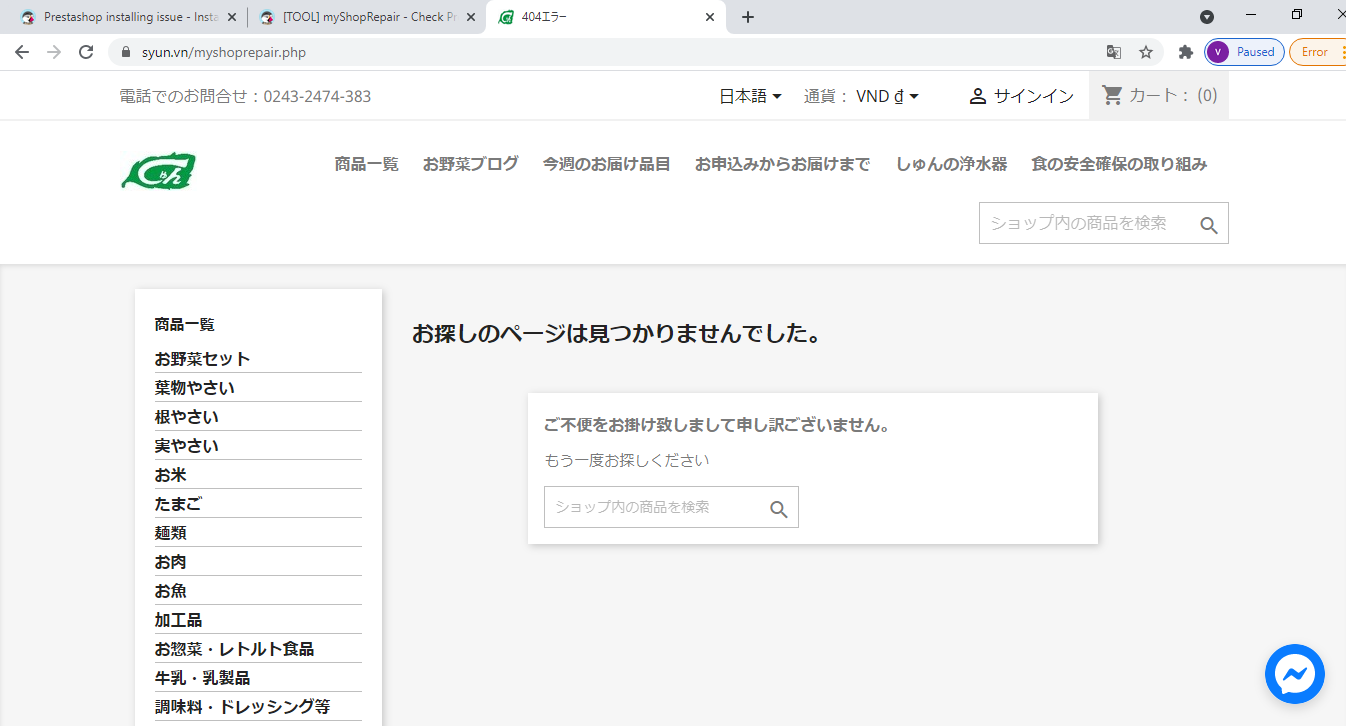The height and width of the screenshot is (726, 1346).
Task: Bookmark this page with the star icon
Action: [1146, 52]
